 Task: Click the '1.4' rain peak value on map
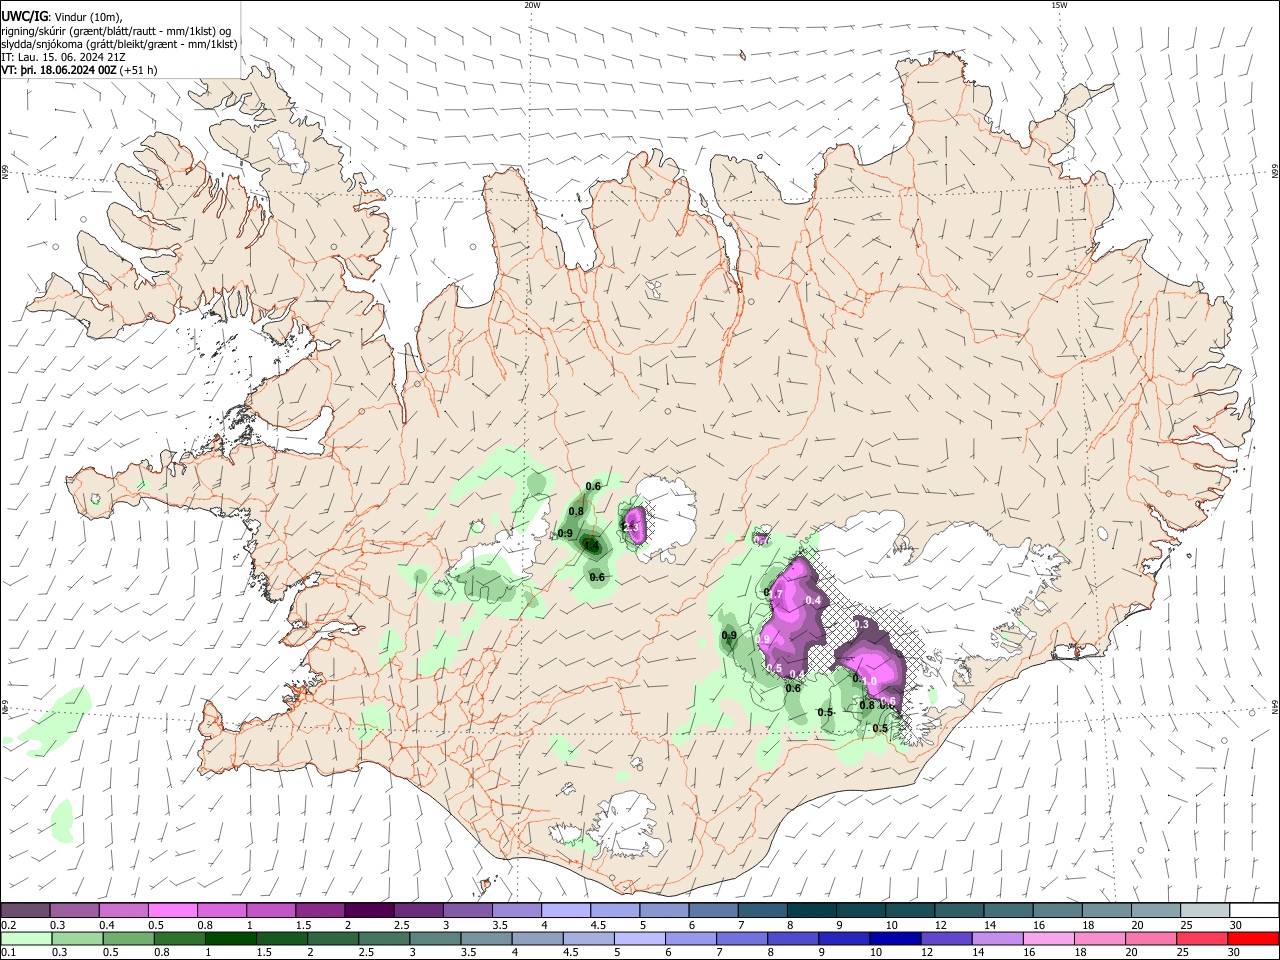(x=592, y=546)
